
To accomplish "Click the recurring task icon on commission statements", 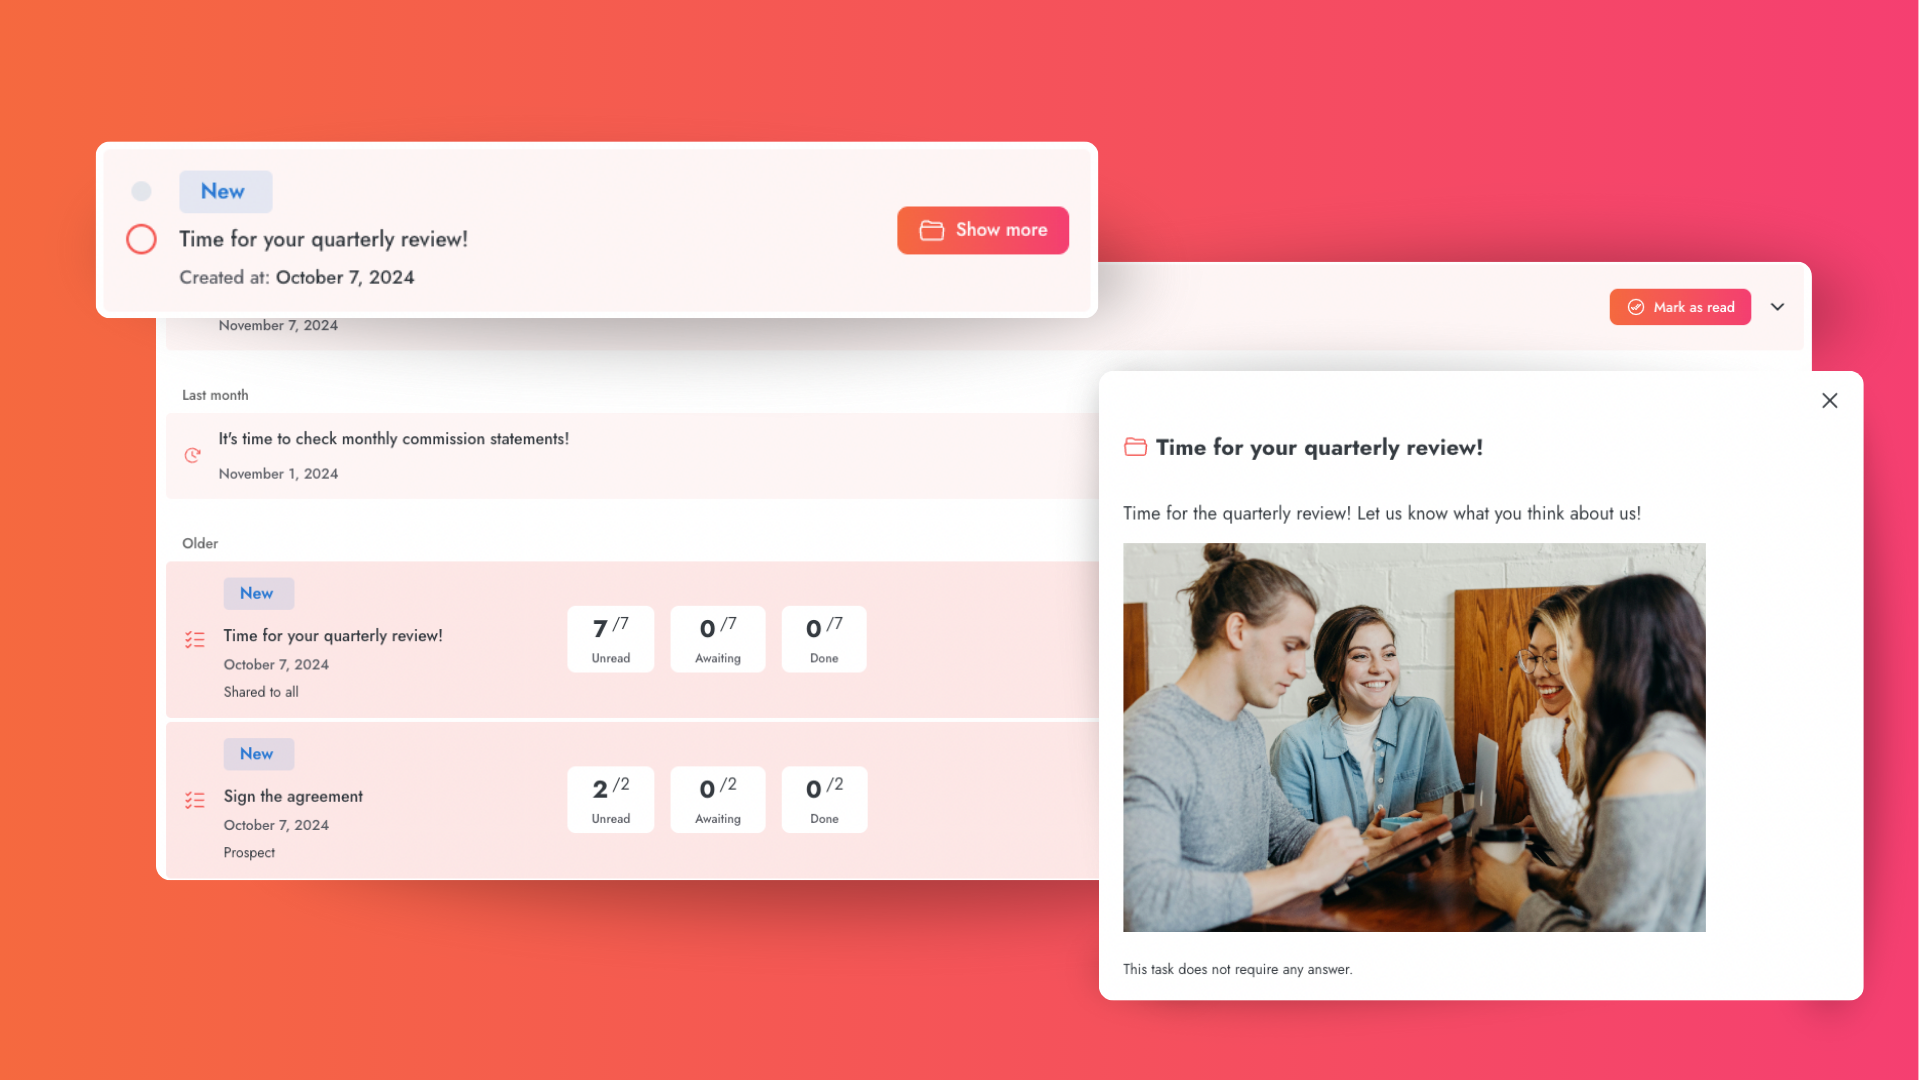I will [x=194, y=454].
